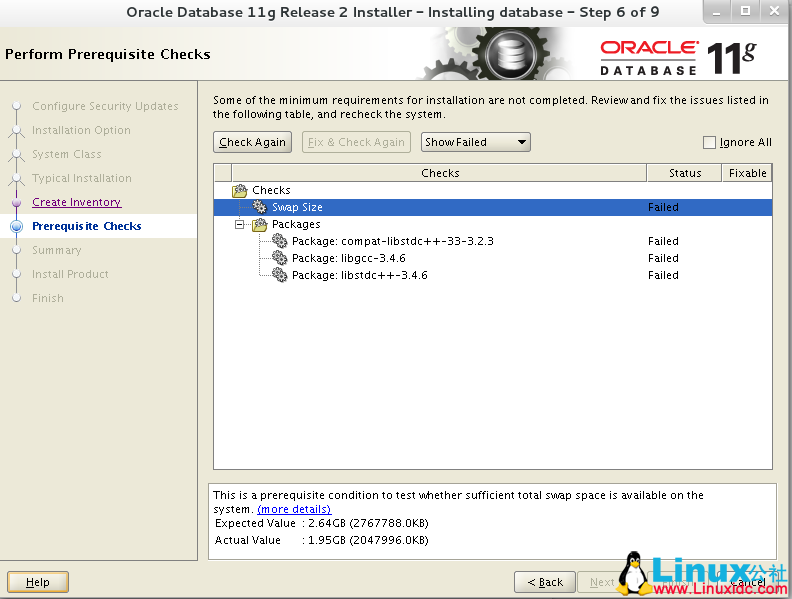Image resolution: width=792 pixels, height=599 pixels.
Task: Minimize the installer window
Action: pos(717,11)
